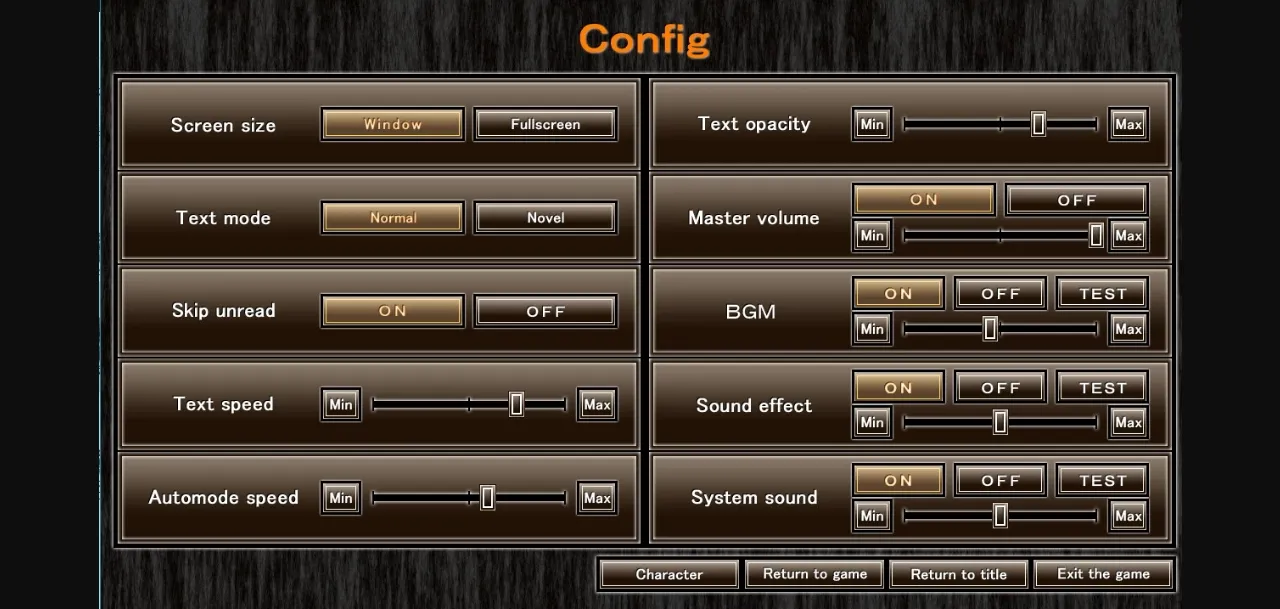Return to game from Config

click(814, 574)
